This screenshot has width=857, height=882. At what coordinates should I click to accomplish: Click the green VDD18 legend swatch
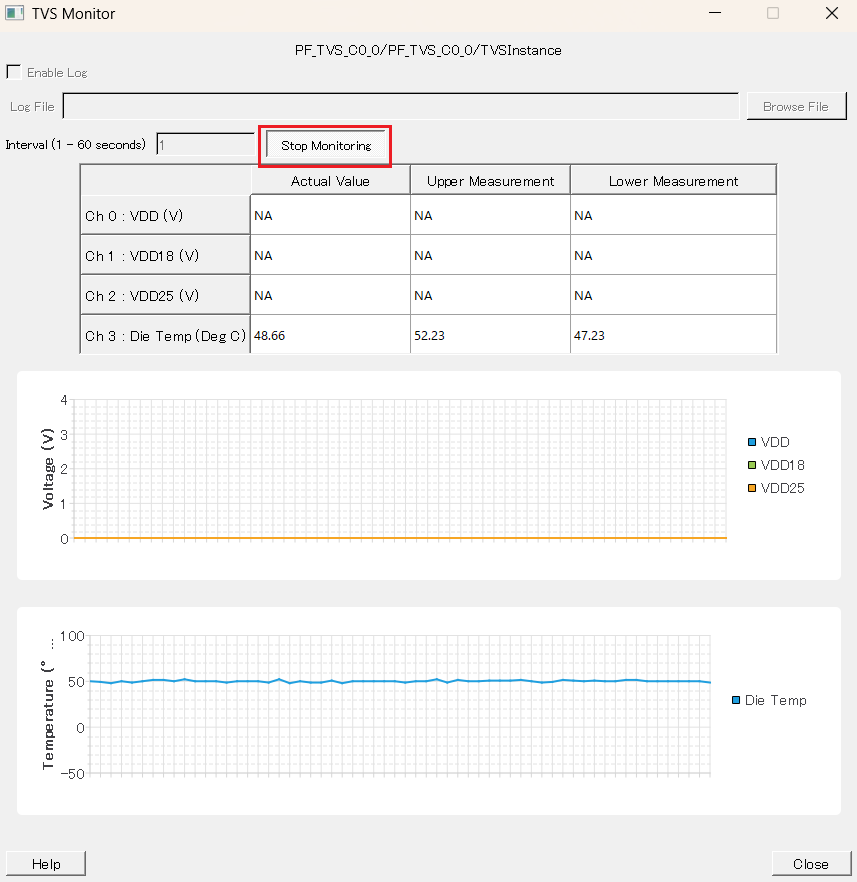pyautogui.click(x=752, y=465)
